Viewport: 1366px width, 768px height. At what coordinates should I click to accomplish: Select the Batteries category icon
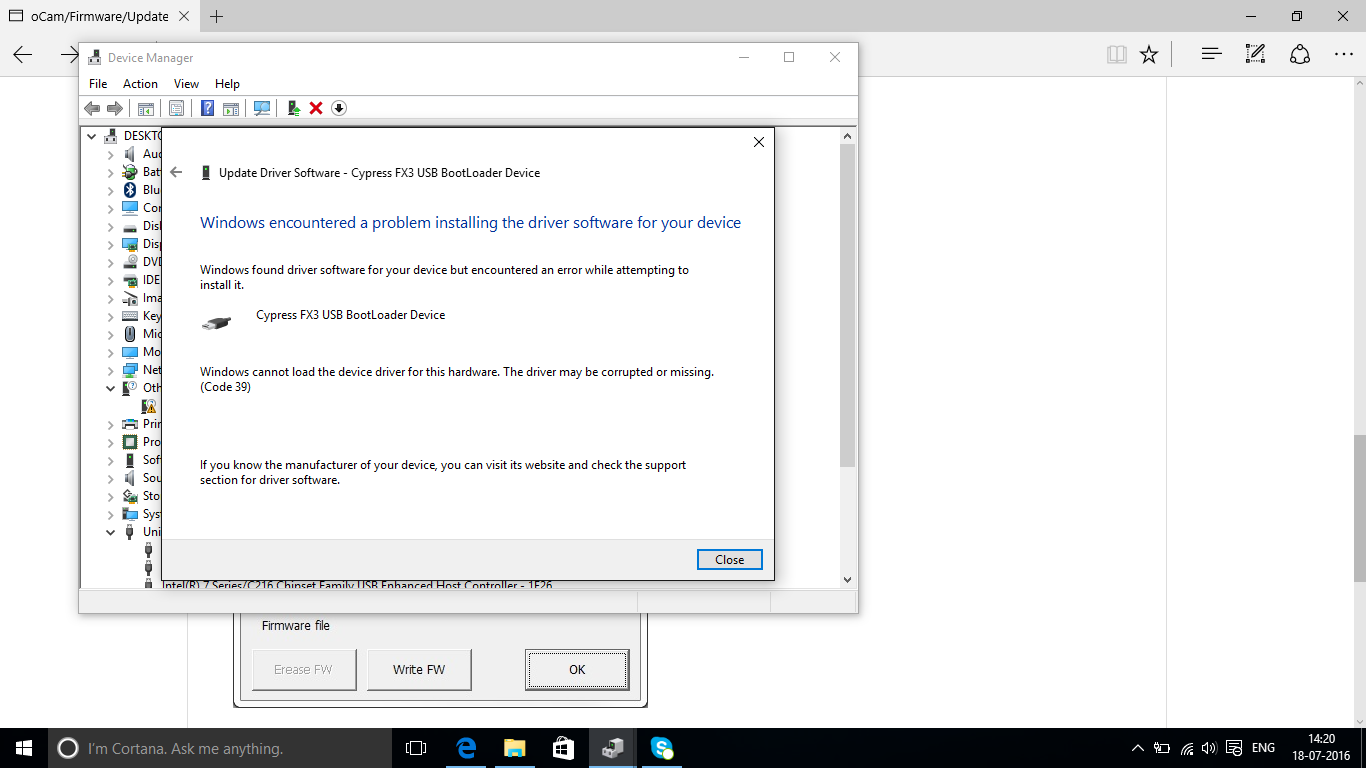[129, 172]
